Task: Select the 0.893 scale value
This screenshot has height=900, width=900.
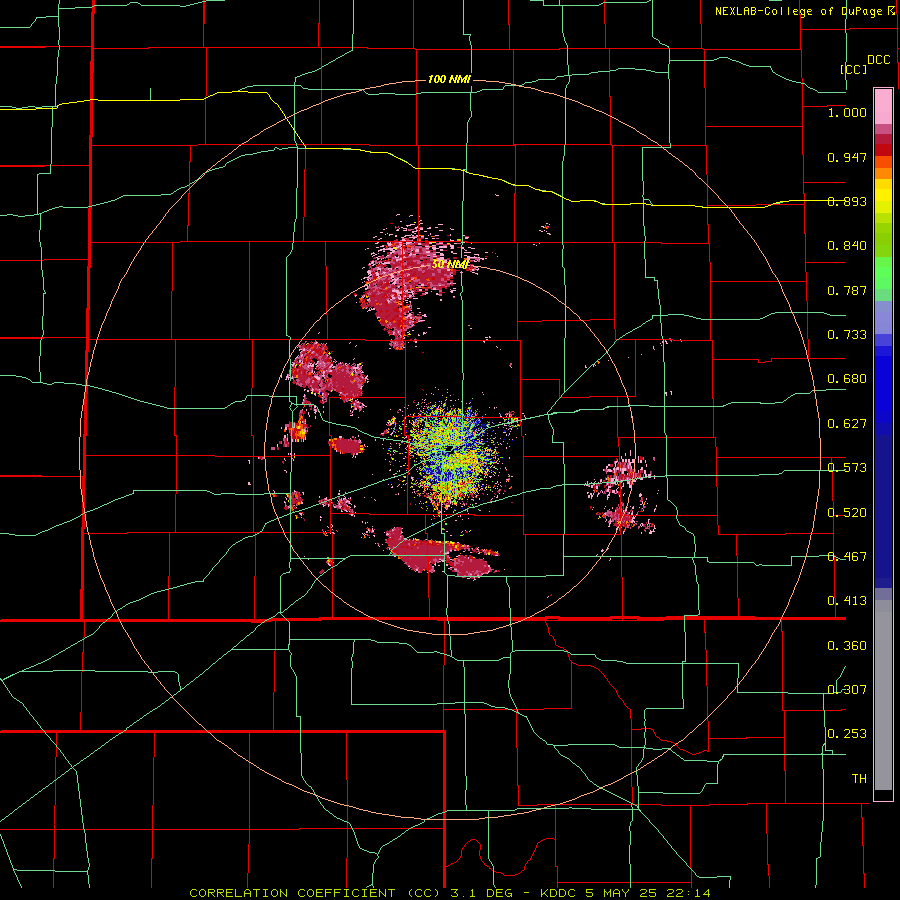Action: 847,201
